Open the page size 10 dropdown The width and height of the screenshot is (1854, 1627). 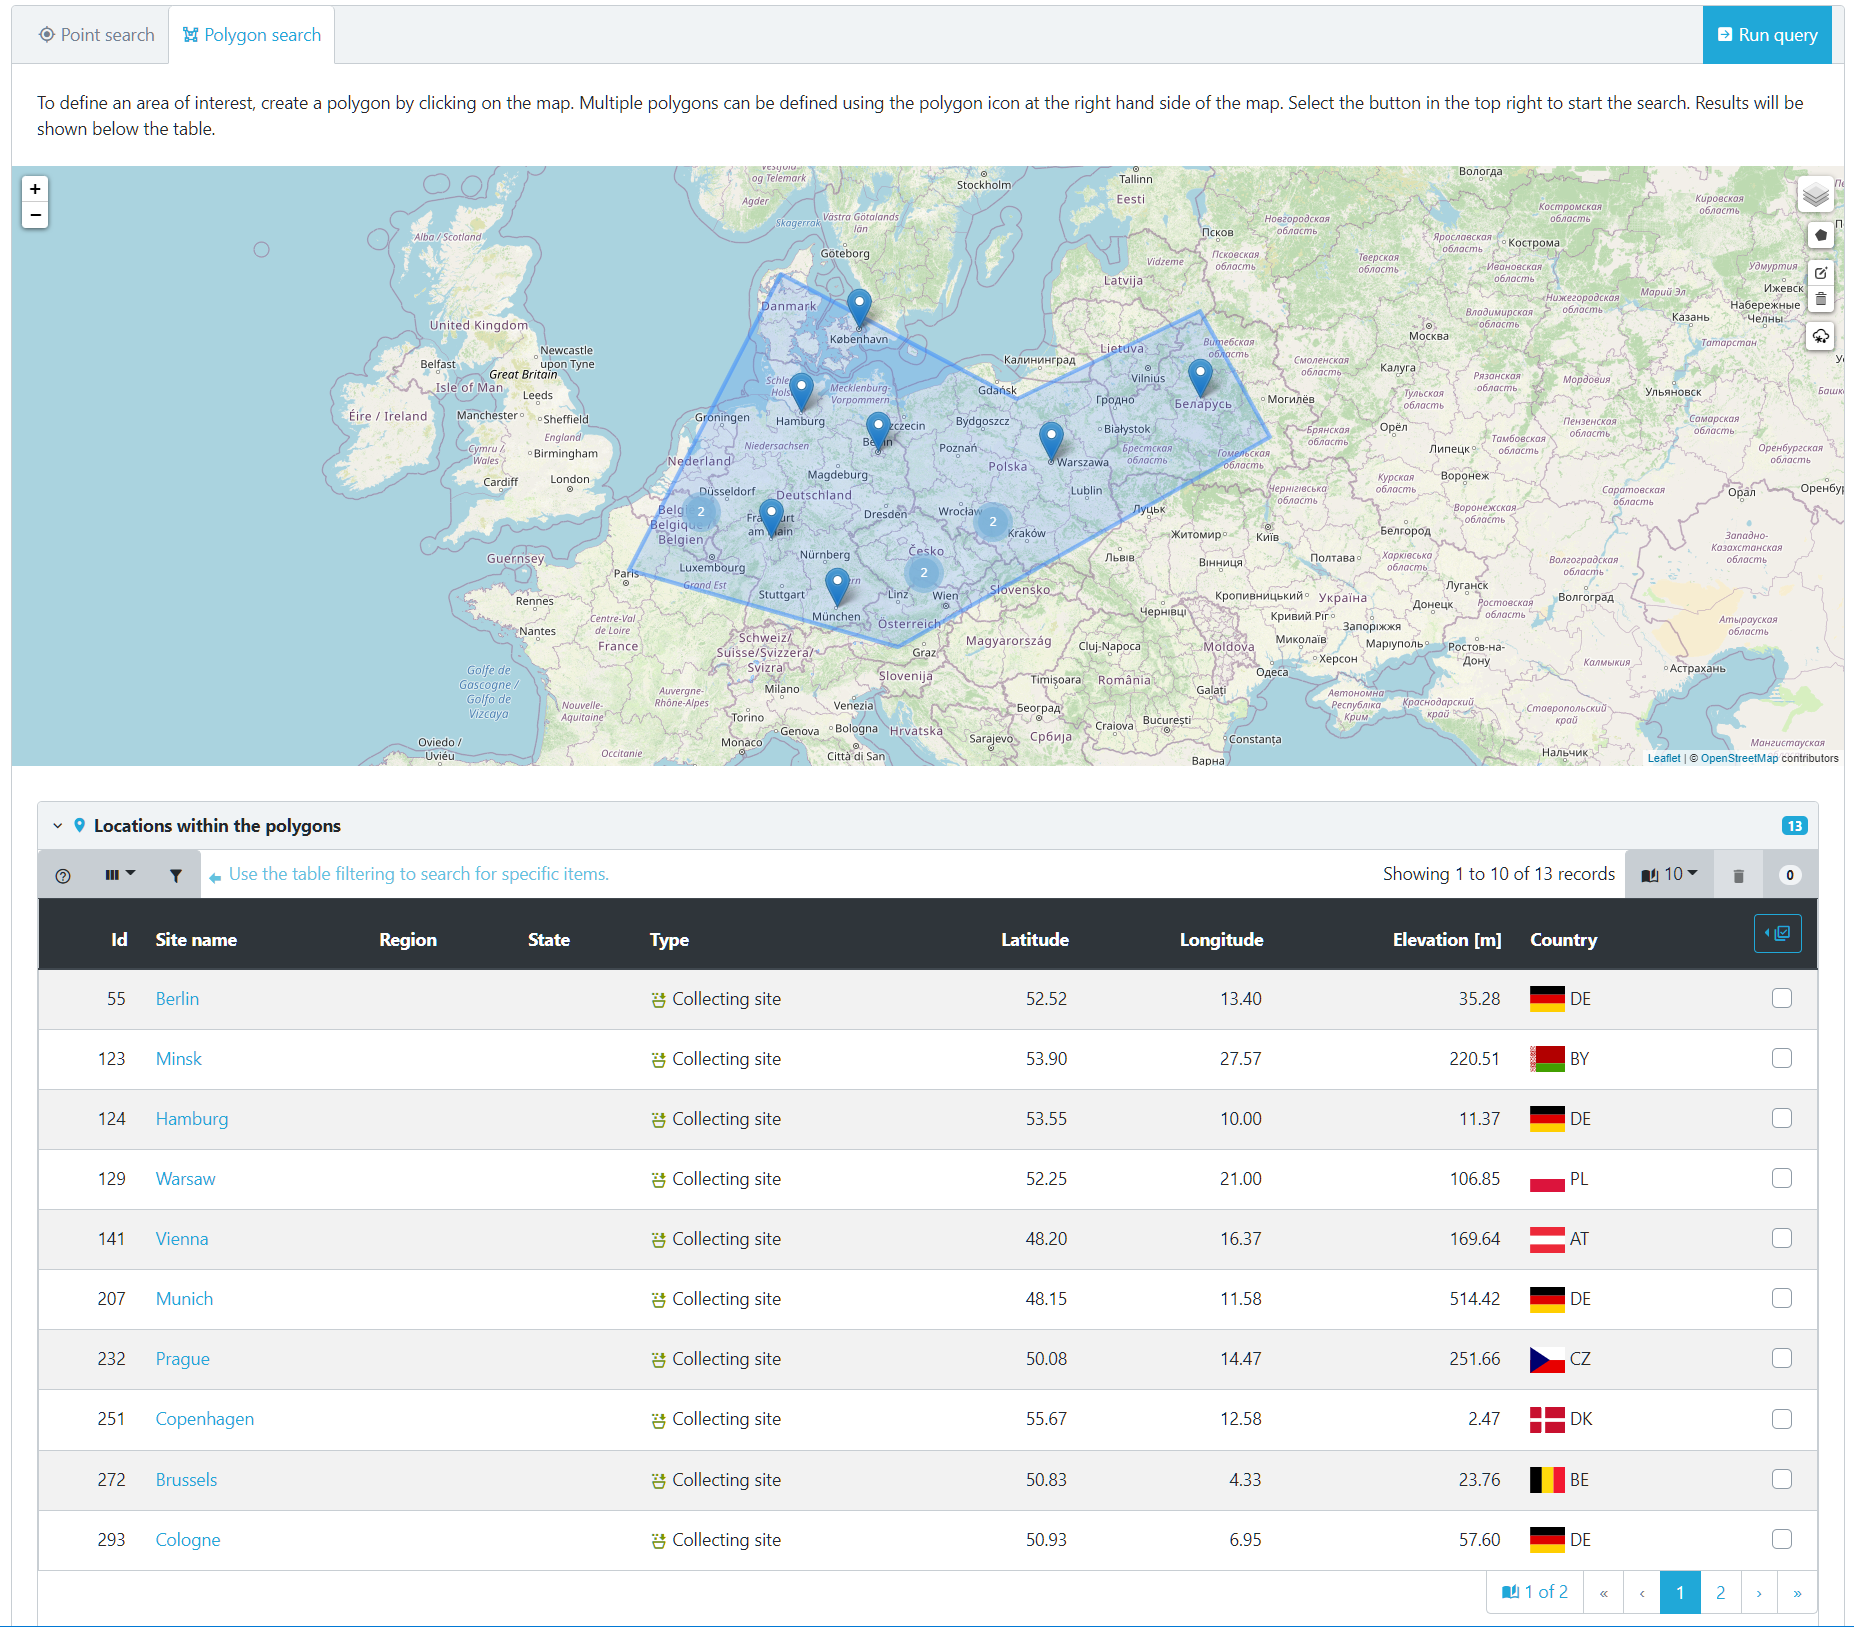1669,875
